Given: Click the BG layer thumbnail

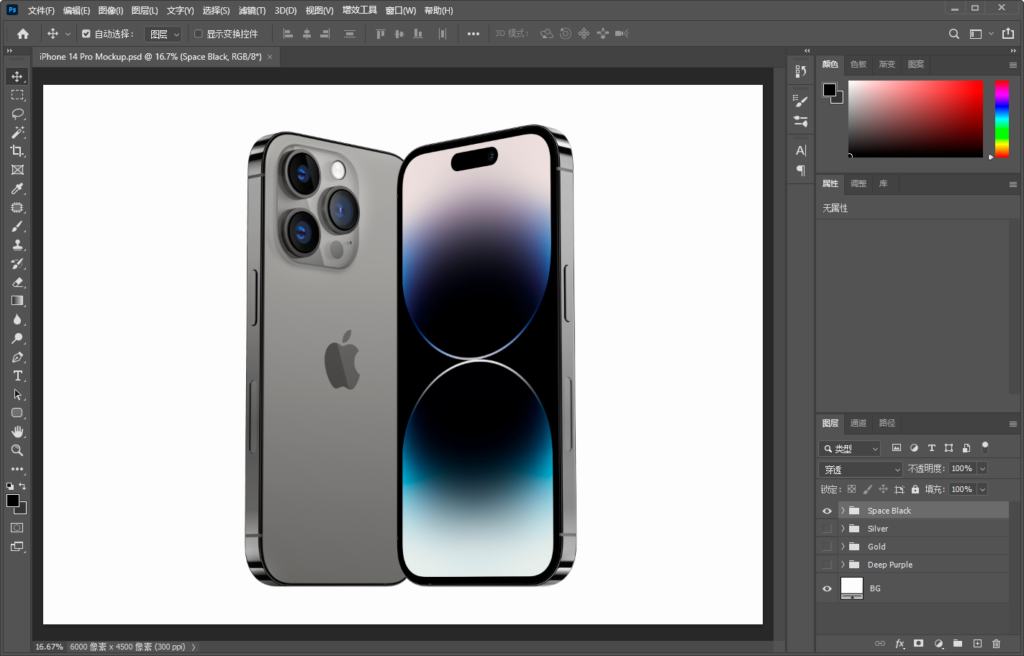Looking at the screenshot, I should 852,588.
